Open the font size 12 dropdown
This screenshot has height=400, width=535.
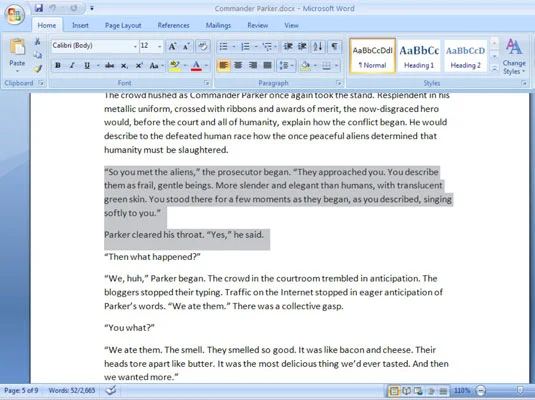(x=151, y=46)
